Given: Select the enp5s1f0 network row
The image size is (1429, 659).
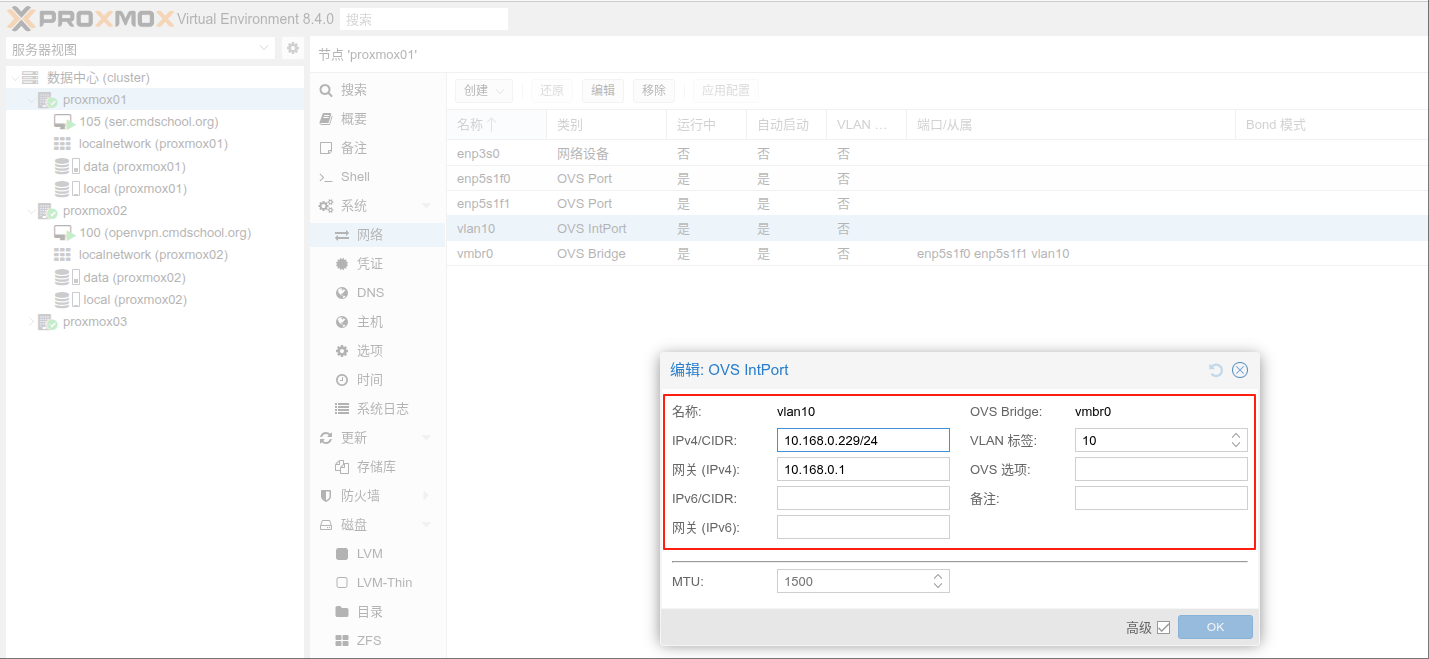Looking at the screenshot, I should pos(937,179).
